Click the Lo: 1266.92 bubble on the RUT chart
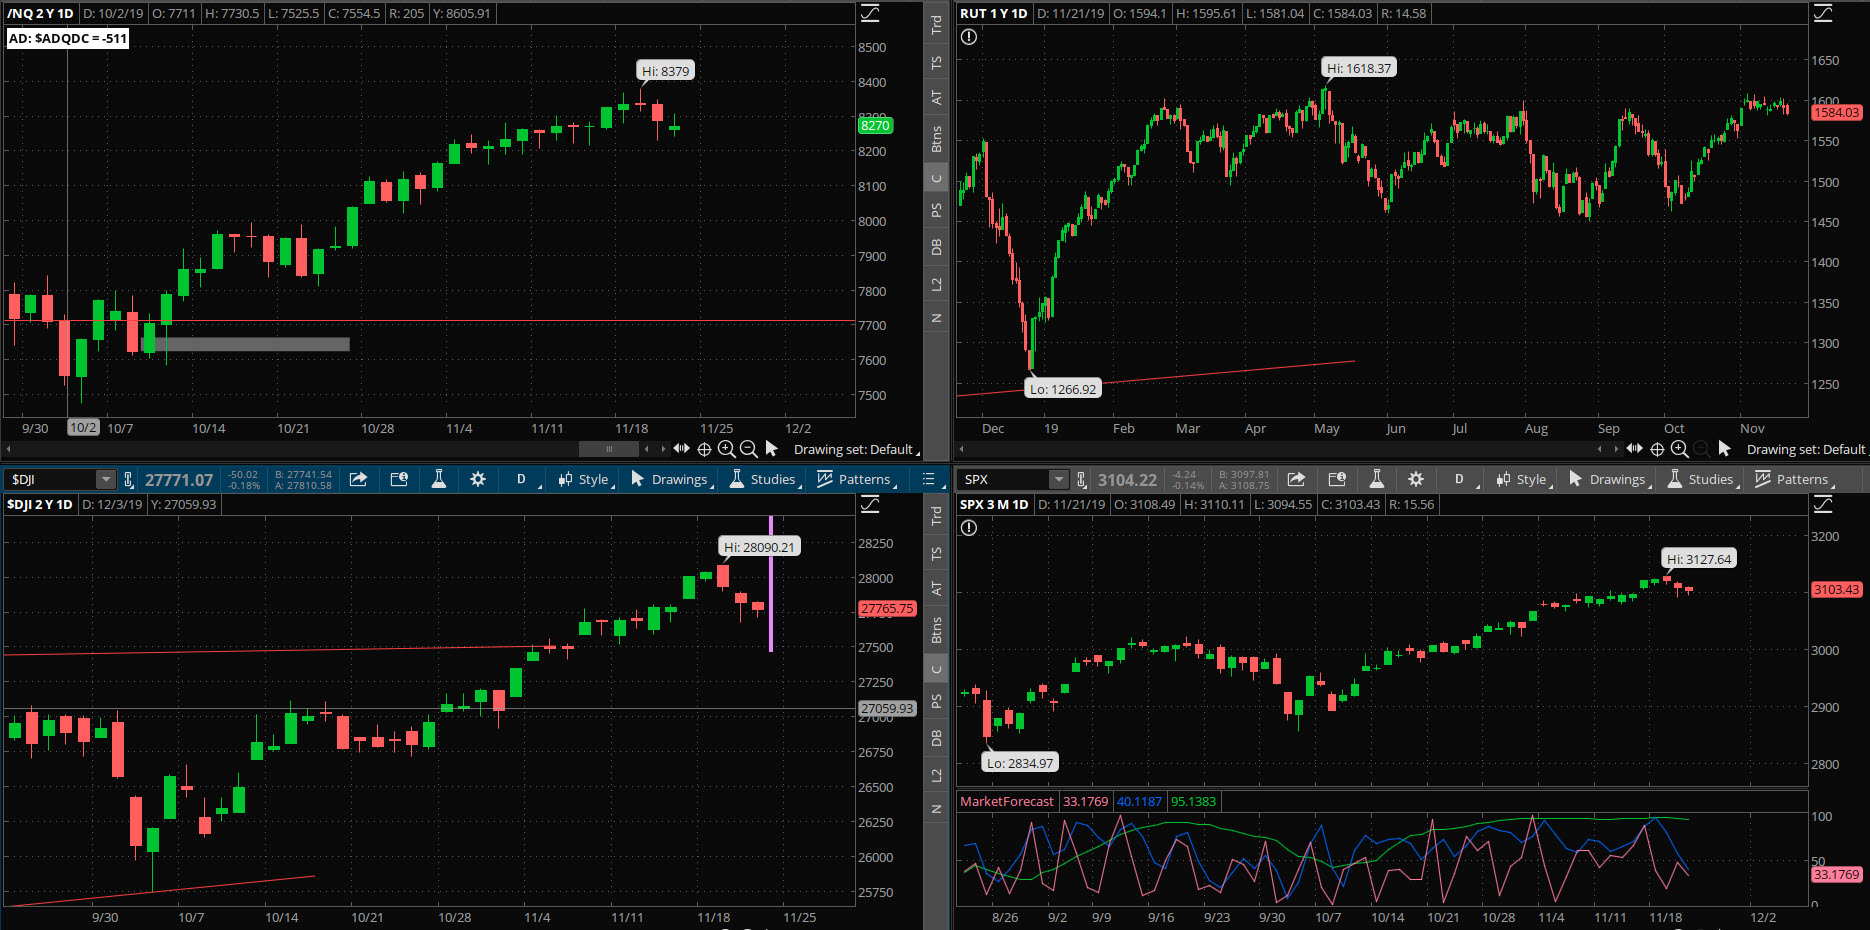 [1063, 389]
